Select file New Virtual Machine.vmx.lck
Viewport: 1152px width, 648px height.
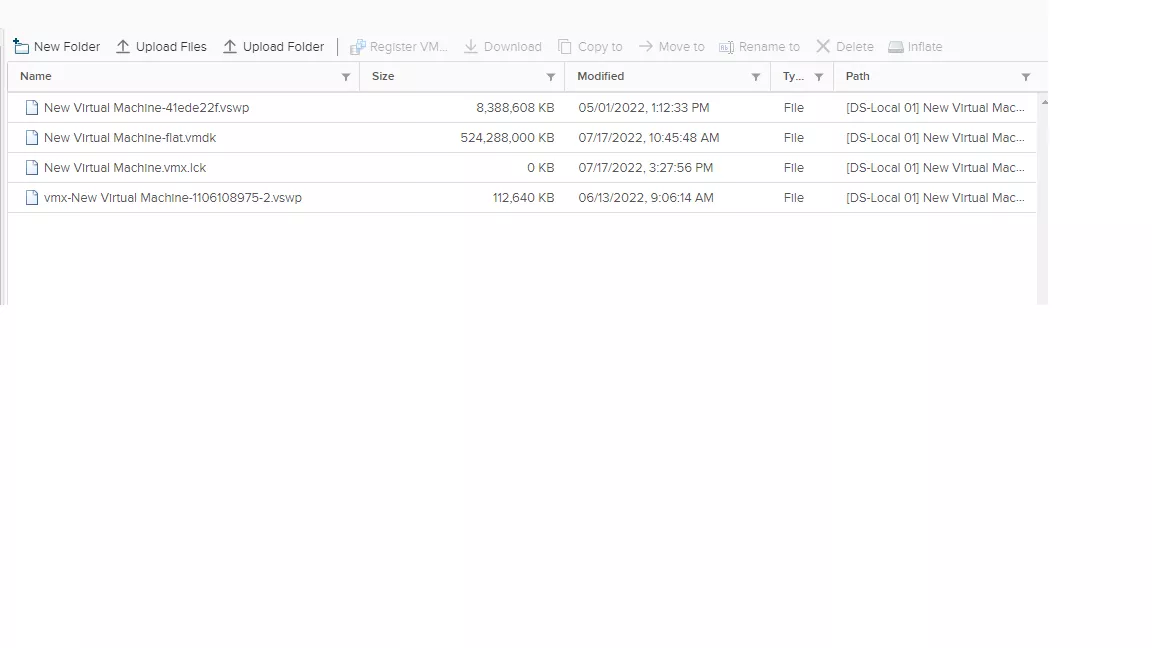[x=125, y=168]
